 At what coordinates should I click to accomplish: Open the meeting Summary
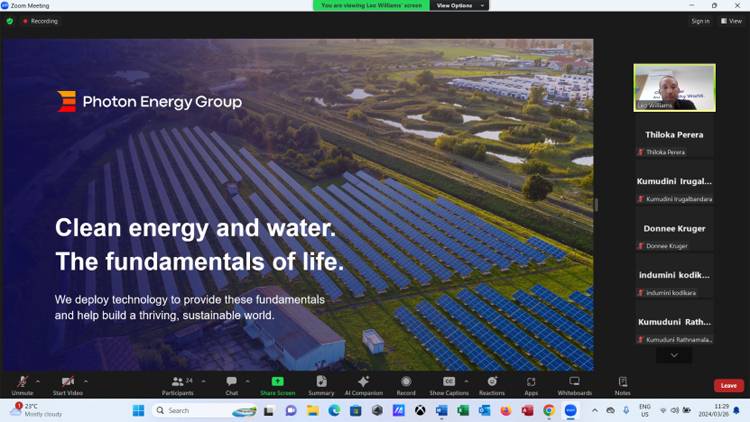tap(321, 385)
